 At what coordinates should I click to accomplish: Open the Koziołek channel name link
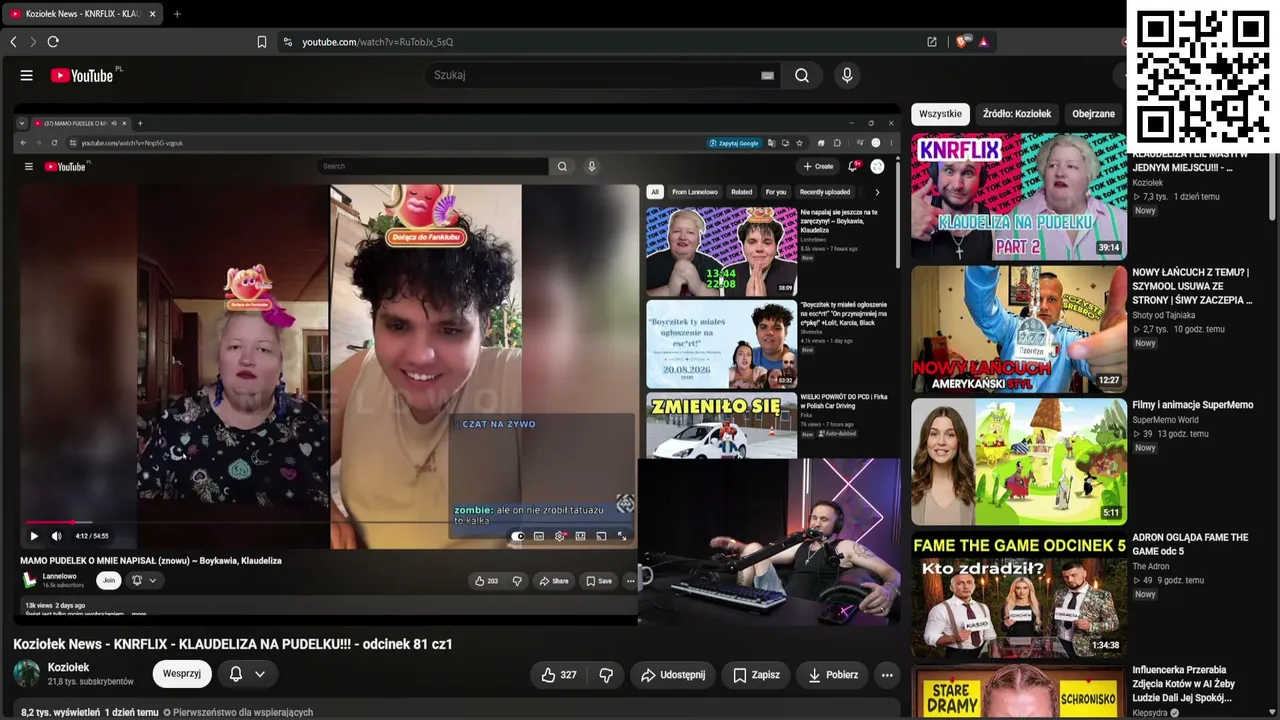68,667
